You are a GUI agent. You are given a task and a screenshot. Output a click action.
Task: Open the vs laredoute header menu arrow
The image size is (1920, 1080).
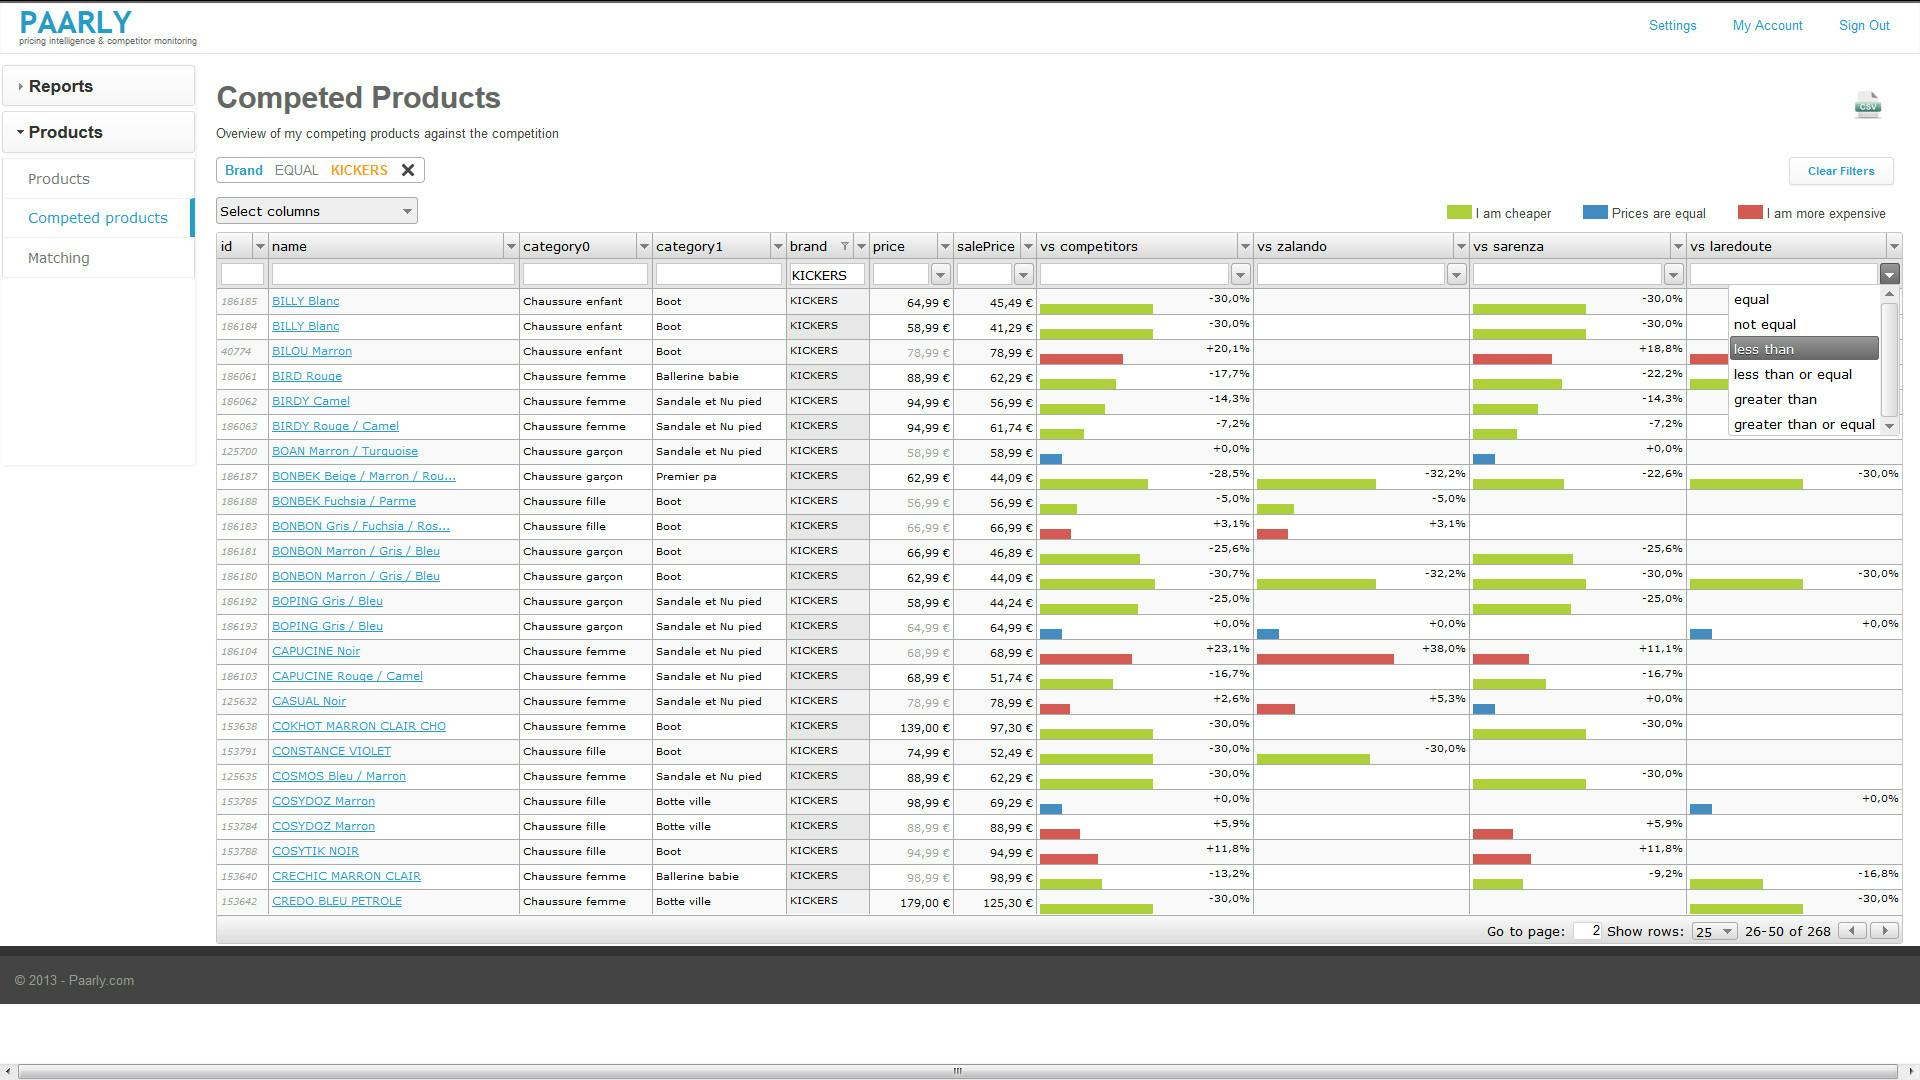coord(1893,246)
